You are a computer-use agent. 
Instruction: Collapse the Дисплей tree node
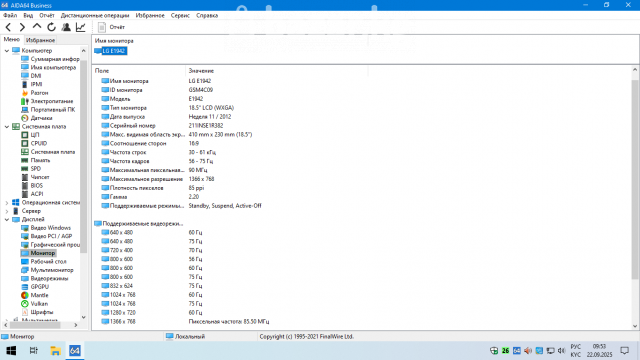point(7,220)
